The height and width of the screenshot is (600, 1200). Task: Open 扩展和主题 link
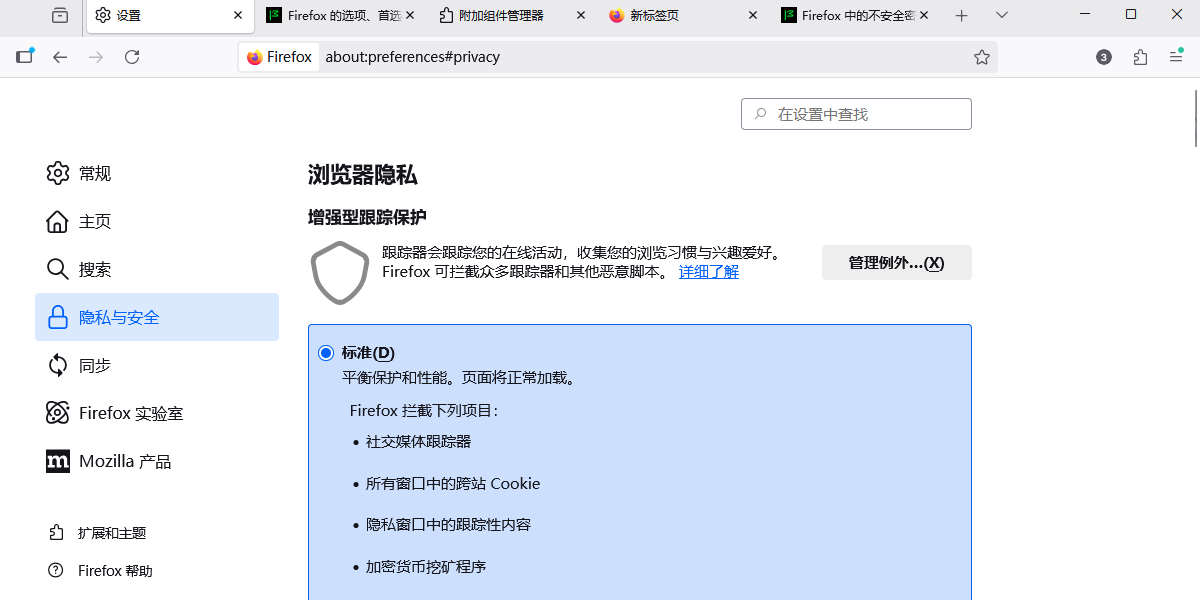[112, 533]
